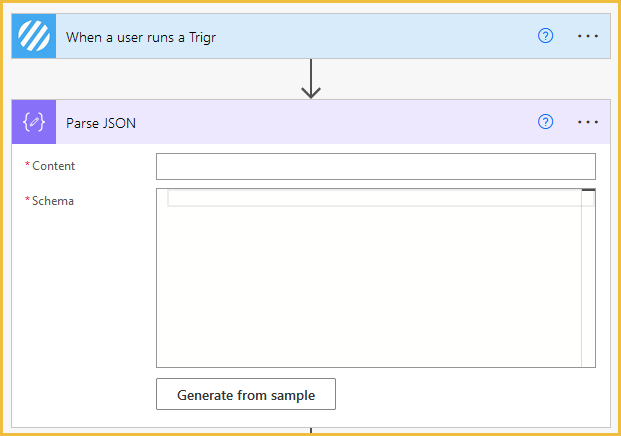Open the Trigr trigger's ellipsis menu
The image size is (621, 436).
click(588, 36)
